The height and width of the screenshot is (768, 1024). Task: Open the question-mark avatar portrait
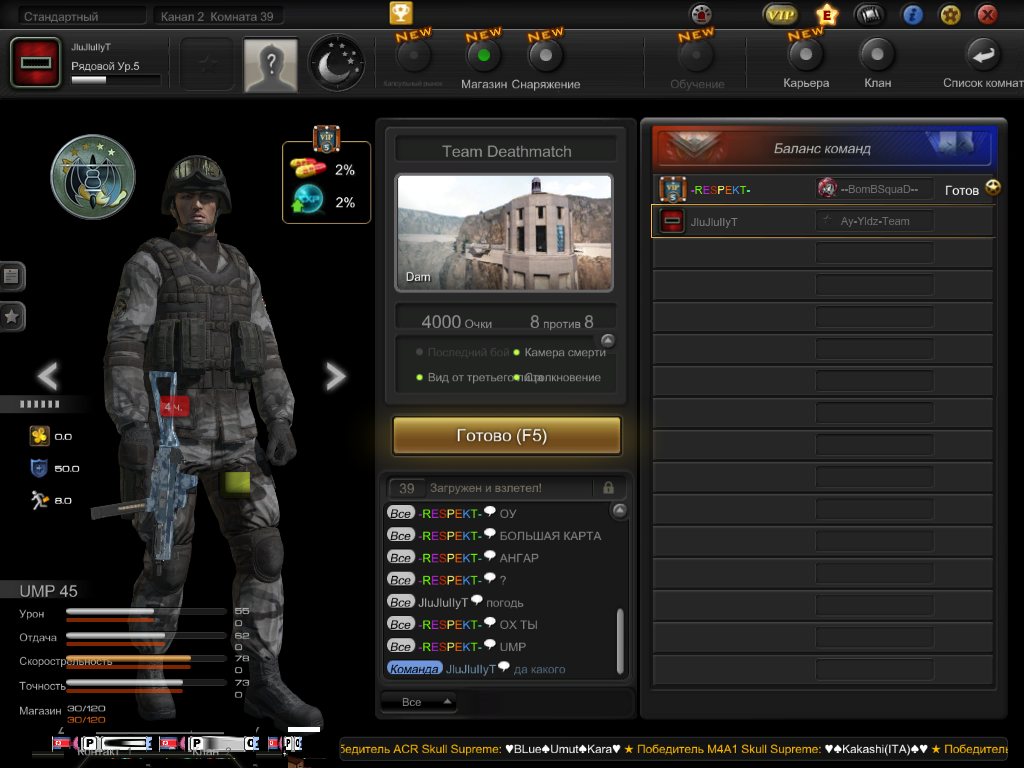point(270,64)
